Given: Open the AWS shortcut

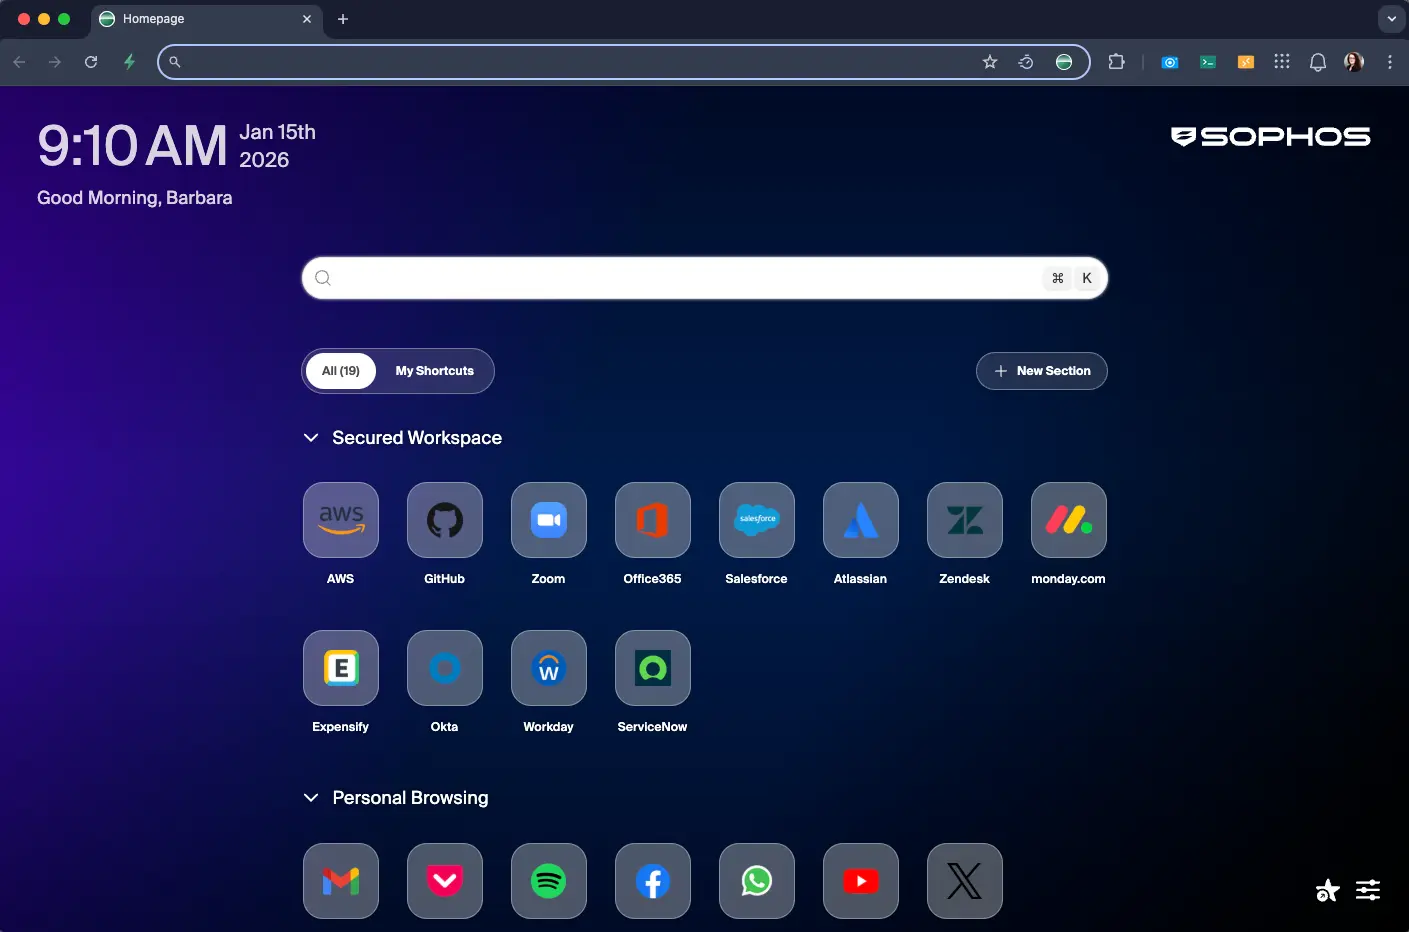Looking at the screenshot, I should tap(341, 520).
